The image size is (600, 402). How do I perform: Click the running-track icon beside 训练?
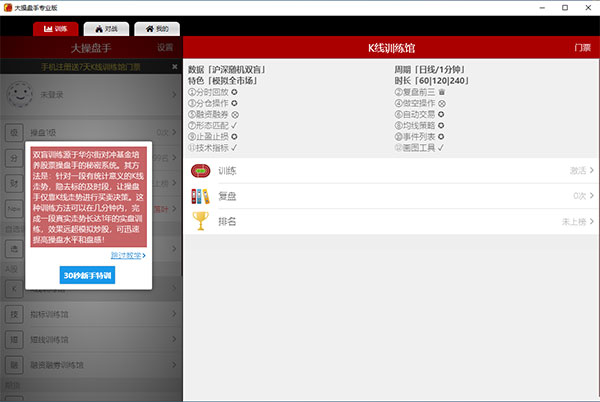[202, 170]
